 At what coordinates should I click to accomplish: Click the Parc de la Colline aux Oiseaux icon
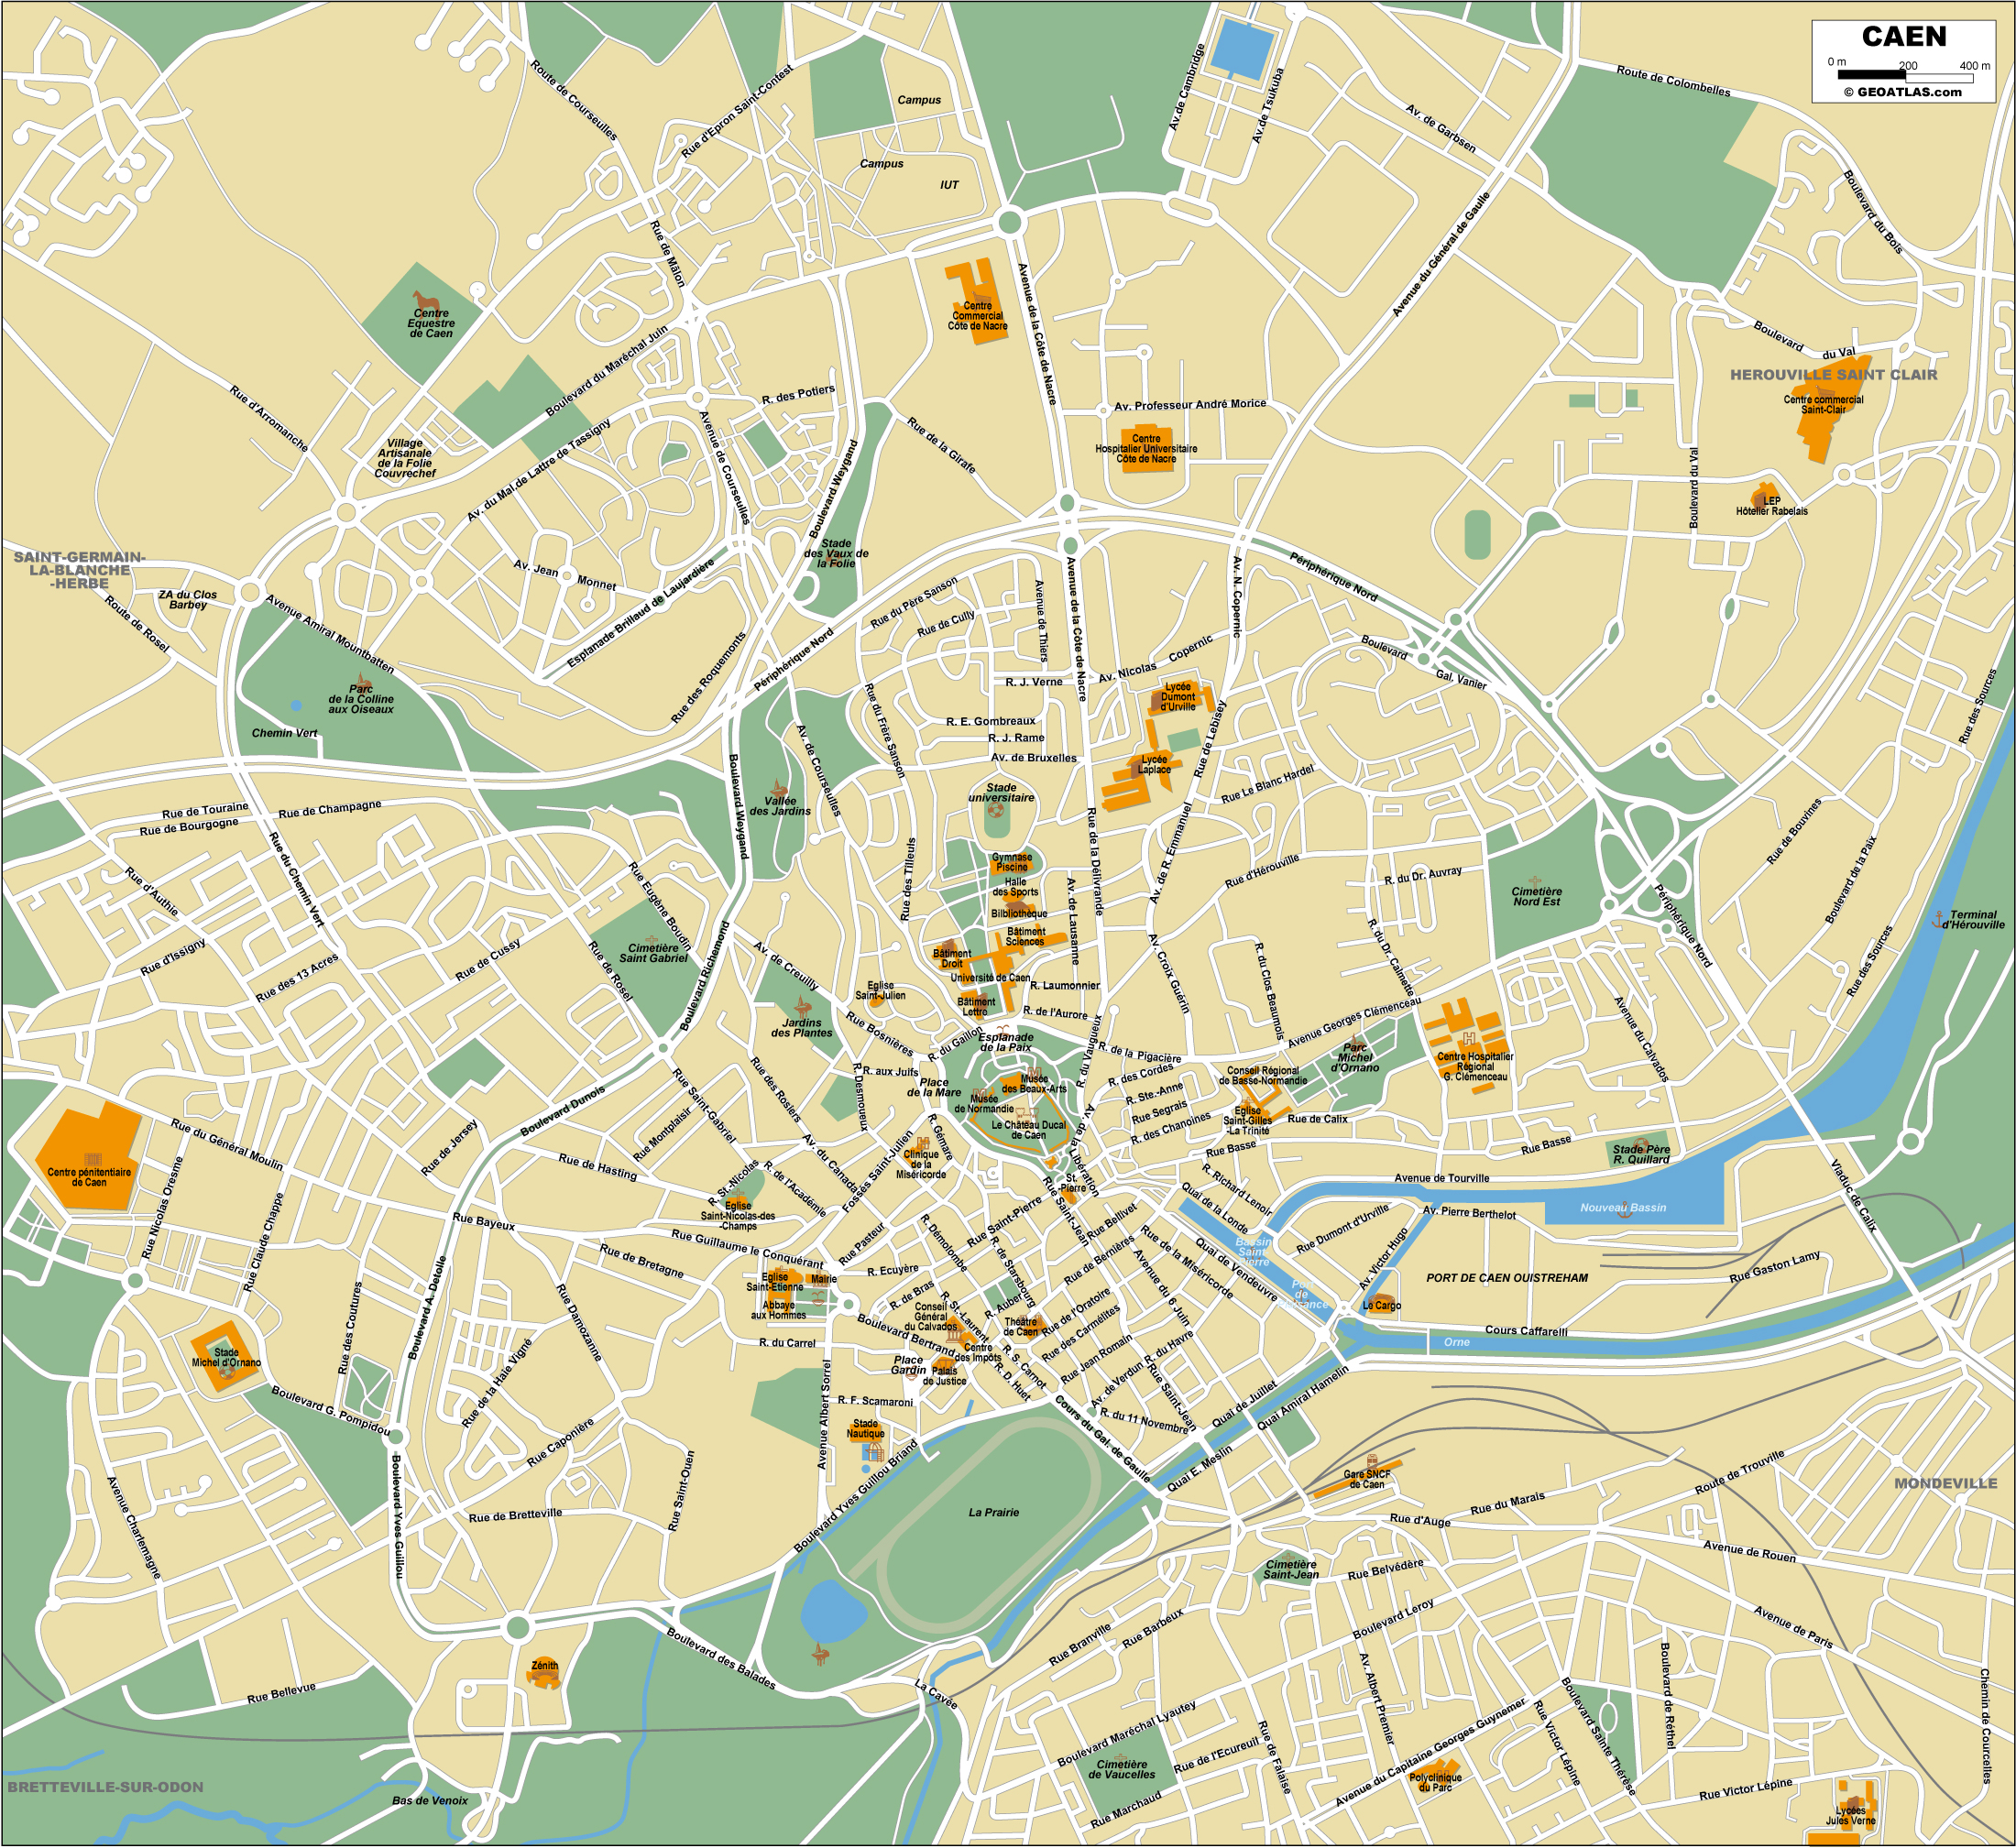(x=362, y=680)
